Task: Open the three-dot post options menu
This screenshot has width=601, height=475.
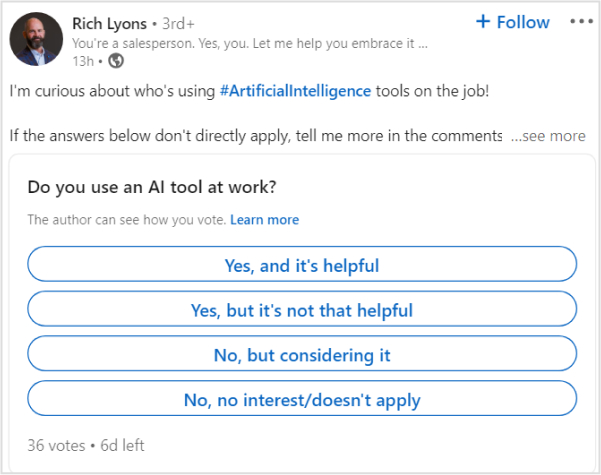Action: click(580, 22)
